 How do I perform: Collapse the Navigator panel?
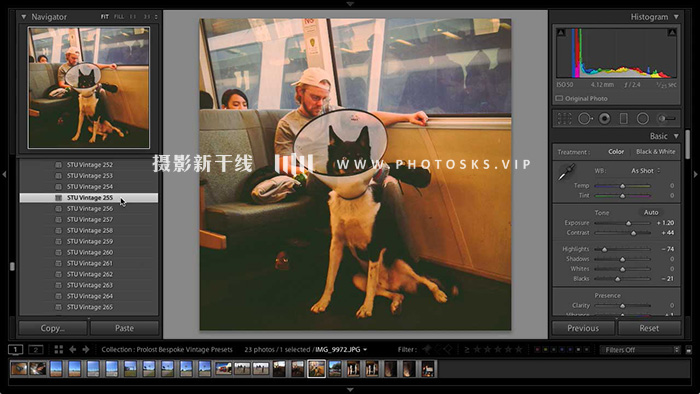24,17
